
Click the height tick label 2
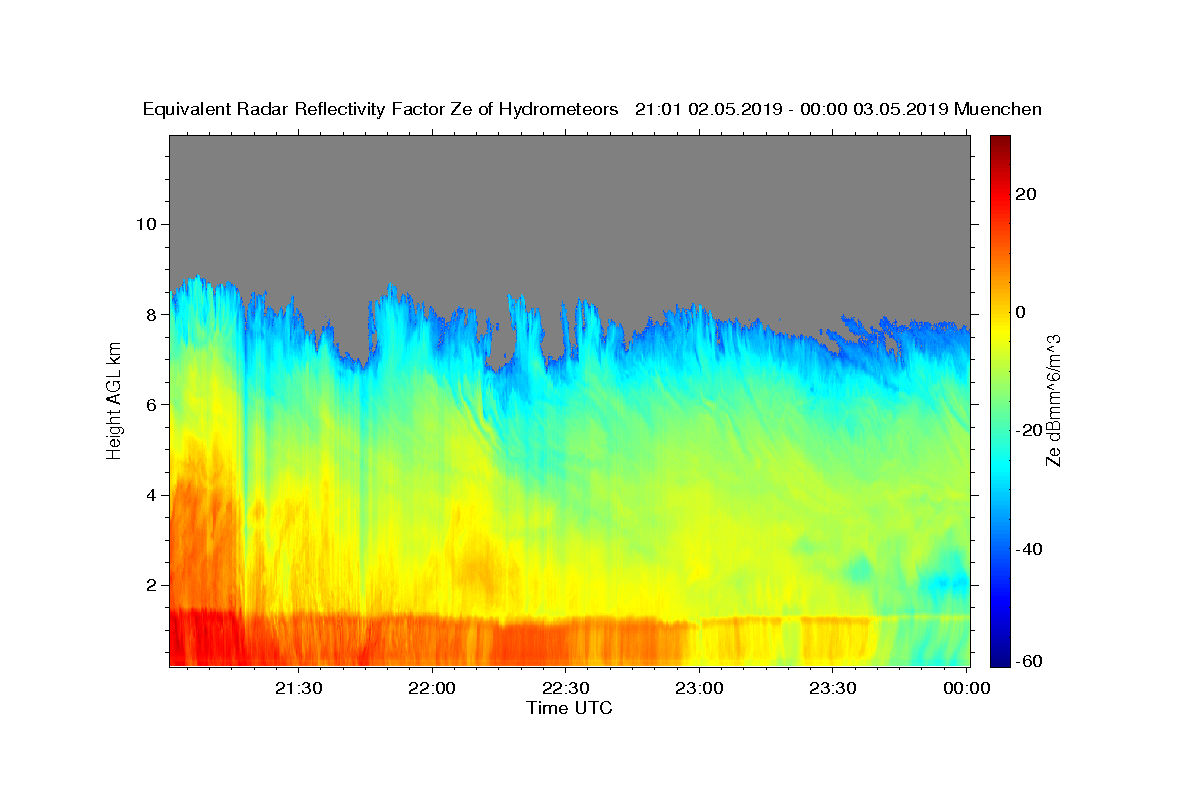(x=152, y=585)
